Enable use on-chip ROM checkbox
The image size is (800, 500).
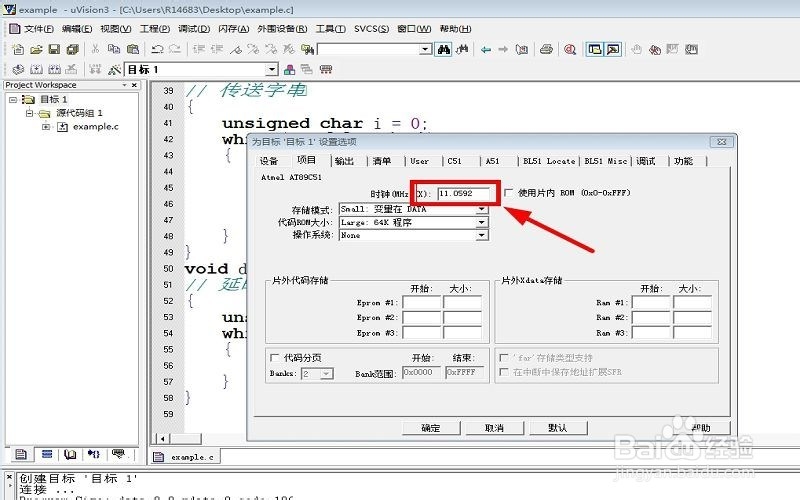click(x=508, y=192)
